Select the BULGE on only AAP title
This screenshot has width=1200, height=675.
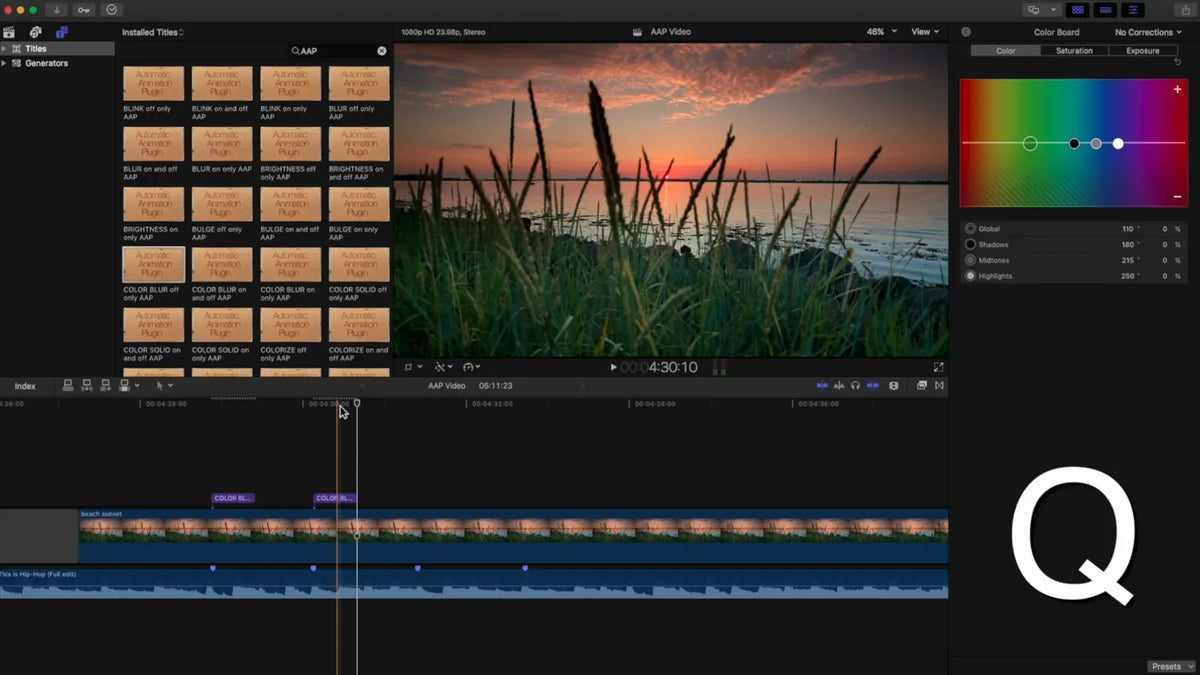pyautogui.click(x=359, y=214)
